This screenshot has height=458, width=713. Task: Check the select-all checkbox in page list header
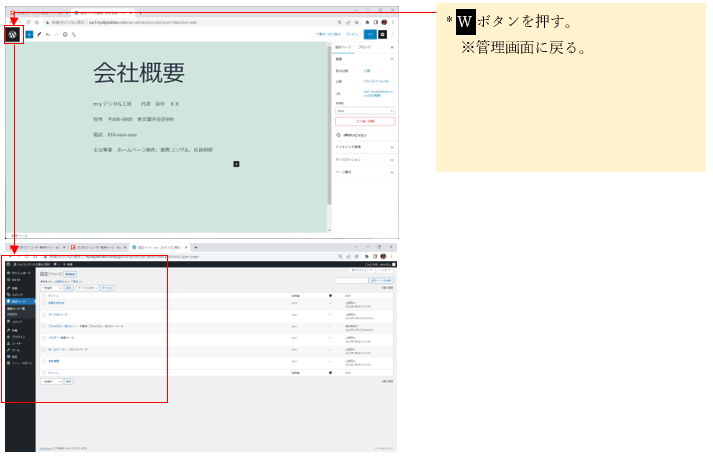coord(43,296)
